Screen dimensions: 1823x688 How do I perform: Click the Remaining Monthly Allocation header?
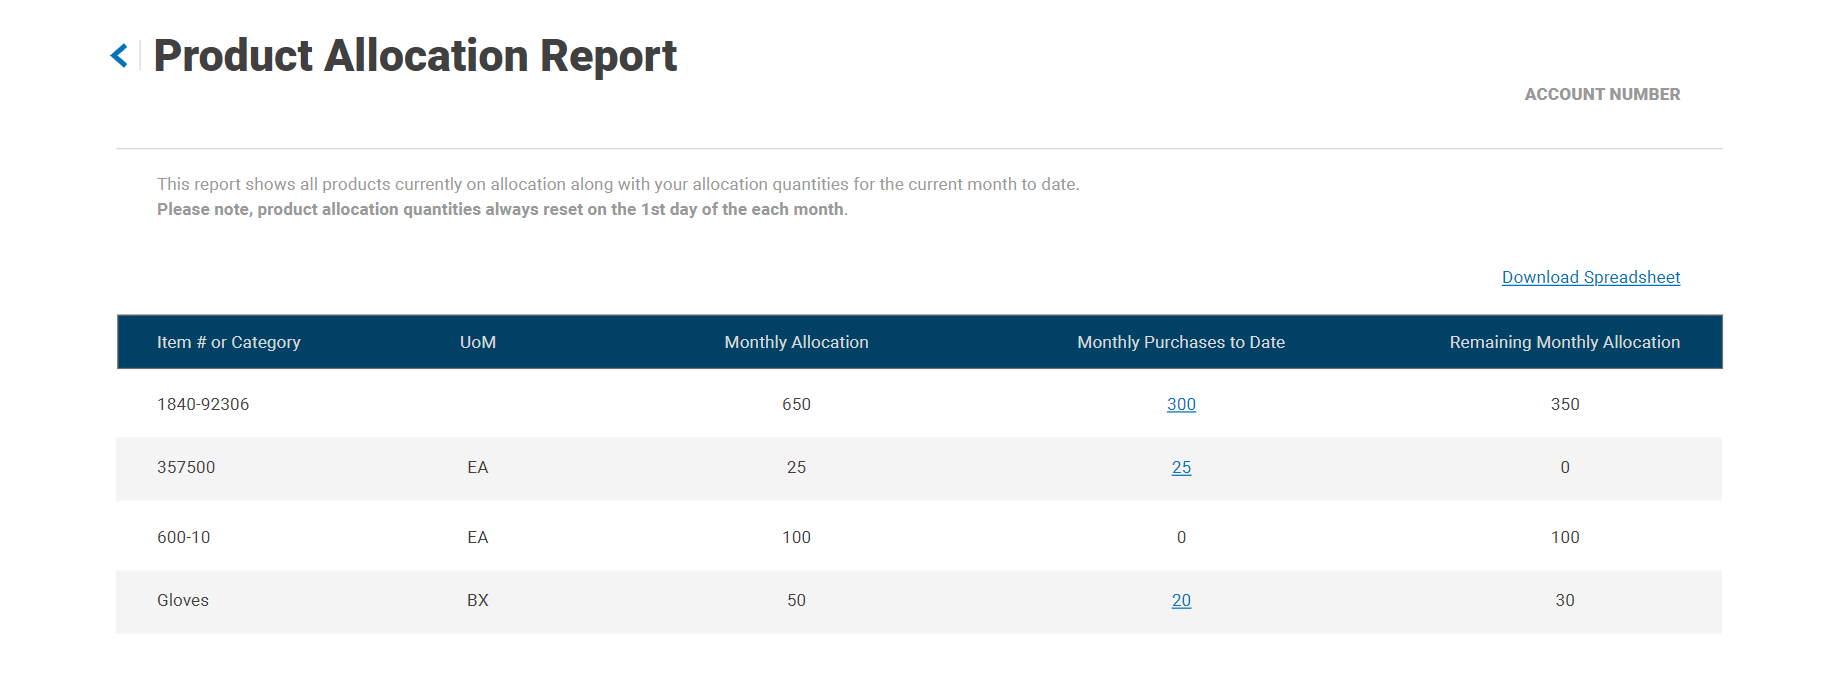coord(1564,342)
